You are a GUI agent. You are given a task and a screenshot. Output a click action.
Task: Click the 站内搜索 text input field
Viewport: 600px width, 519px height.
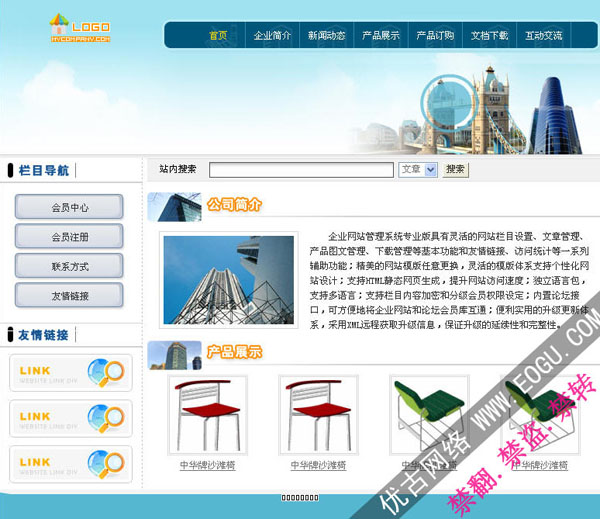[301, 170]
